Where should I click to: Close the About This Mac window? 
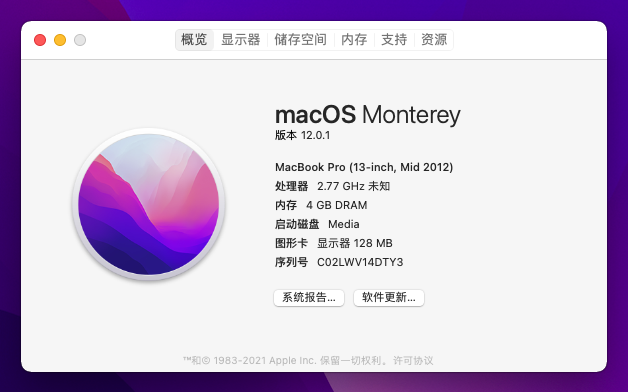tap(40, 40)
